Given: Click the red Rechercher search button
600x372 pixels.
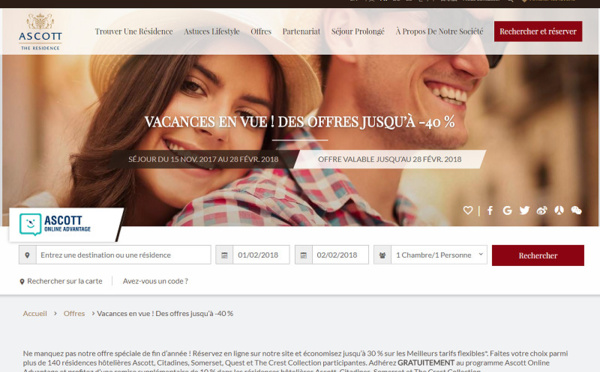Looking at the screenshot, I should point(538,255).
